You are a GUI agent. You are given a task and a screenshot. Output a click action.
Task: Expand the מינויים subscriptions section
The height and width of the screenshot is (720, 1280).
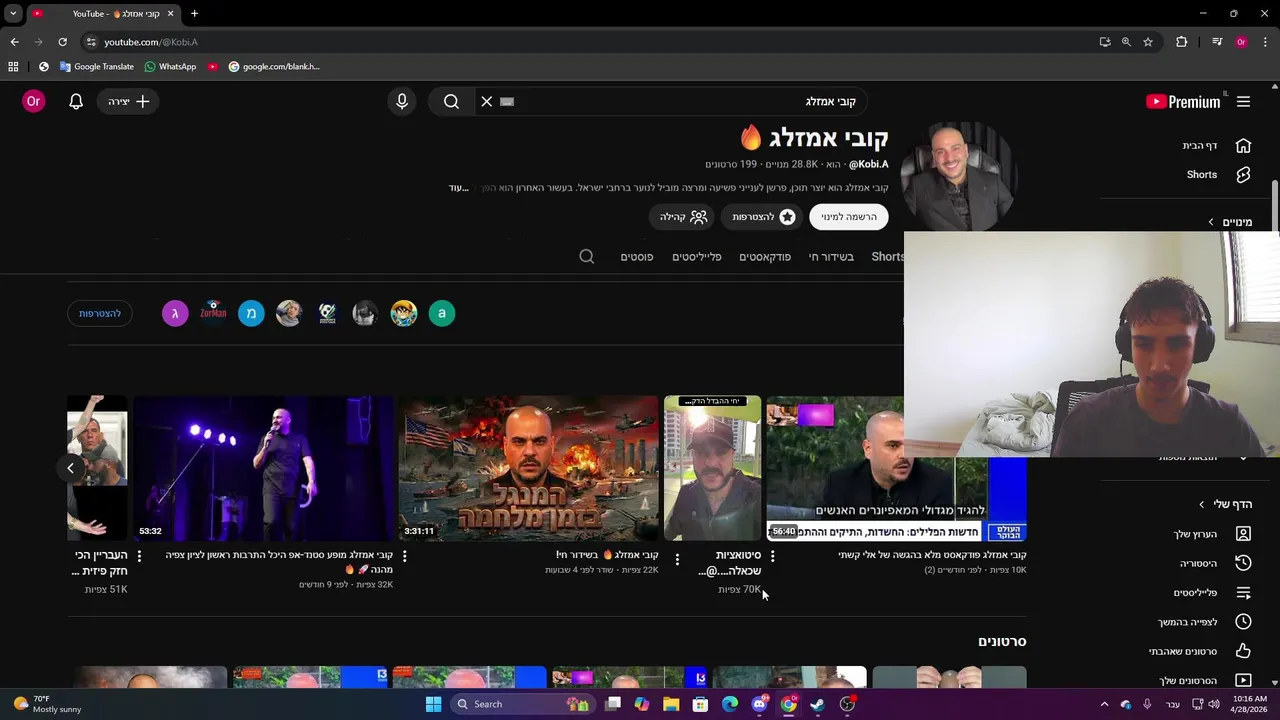pyautogui.click(x=1230, y=222)
